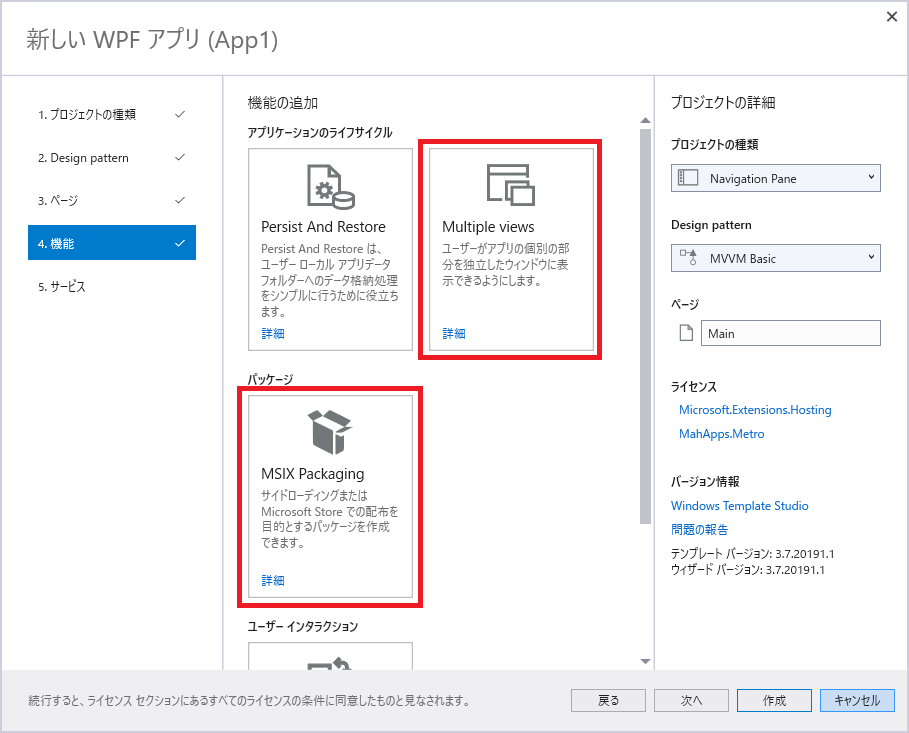Click the 戻る button
The image size is (909, 733).
click(x=608, y=701)
